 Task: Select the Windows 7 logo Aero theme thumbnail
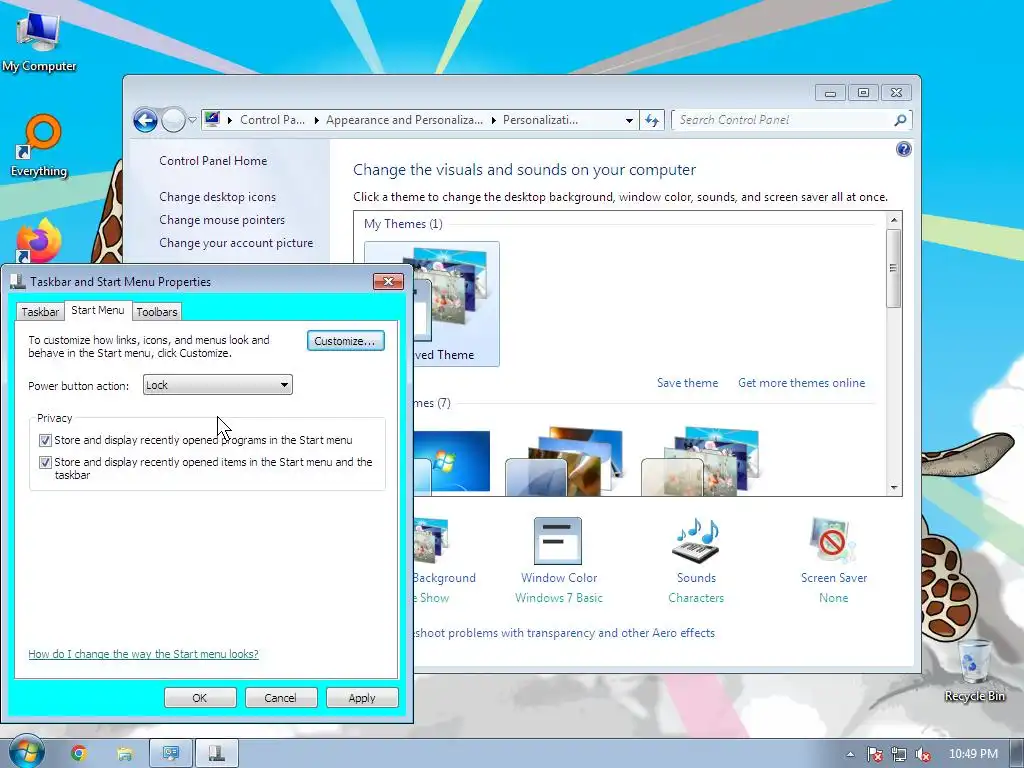point(451,461)
